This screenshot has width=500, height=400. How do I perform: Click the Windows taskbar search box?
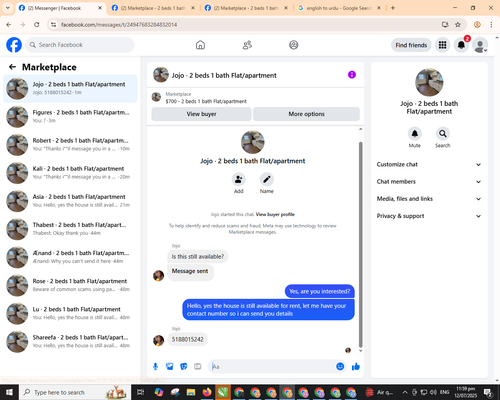click(x=74, y=392)
